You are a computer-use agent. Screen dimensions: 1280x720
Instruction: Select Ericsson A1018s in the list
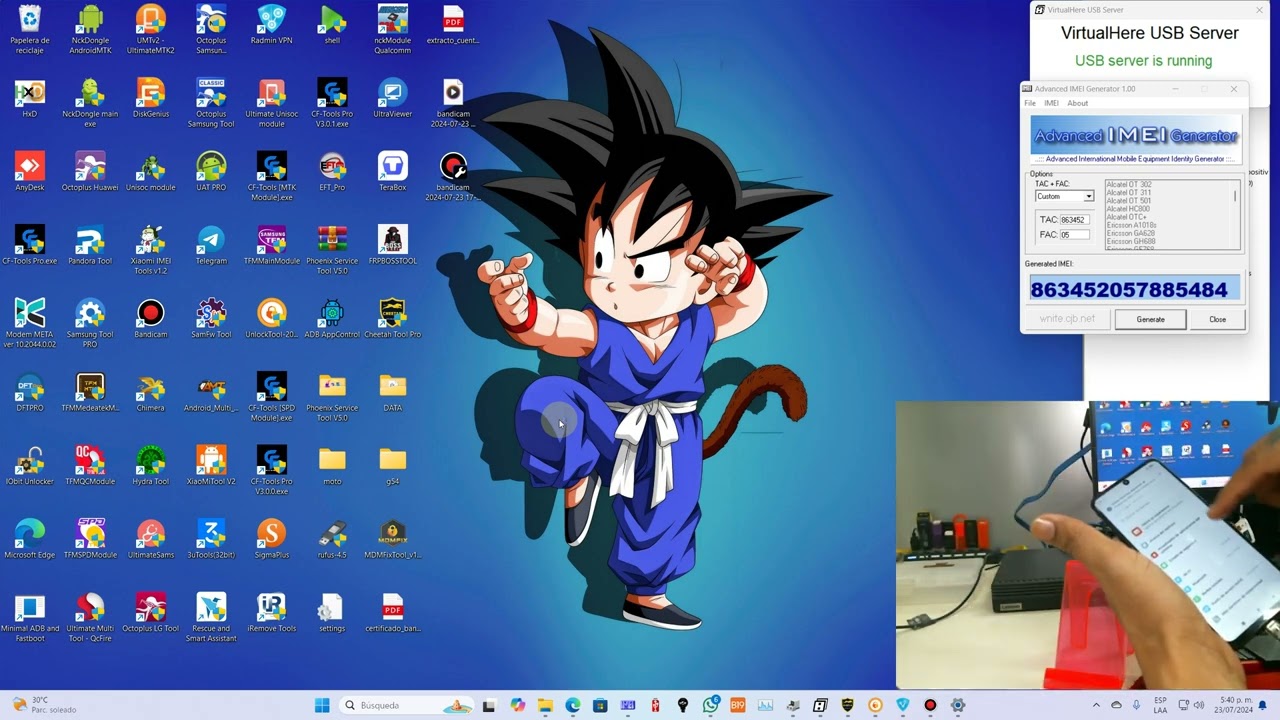1131,225
